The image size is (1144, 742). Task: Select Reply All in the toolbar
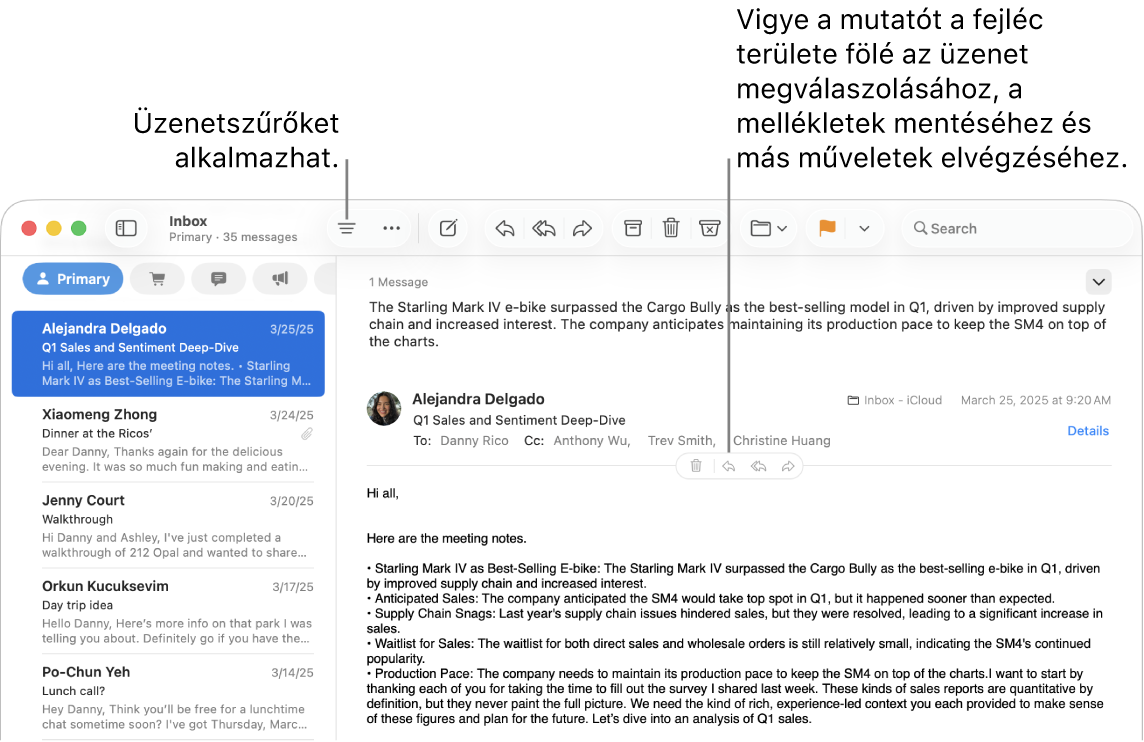coord(543,228)
